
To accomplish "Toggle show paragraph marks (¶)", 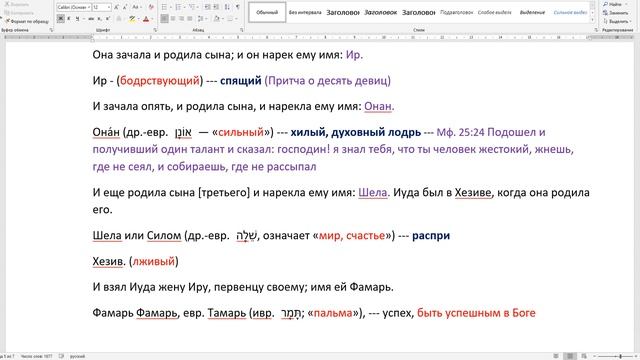I will pyautogui.click(x=237, y=7).
